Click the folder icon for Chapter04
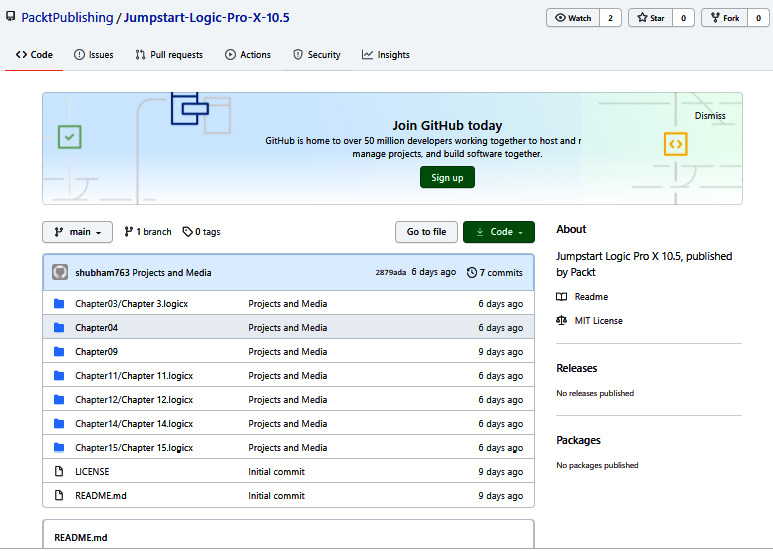Screen dimensions: 773x551 pyautogui.click(x=59, y=328)
